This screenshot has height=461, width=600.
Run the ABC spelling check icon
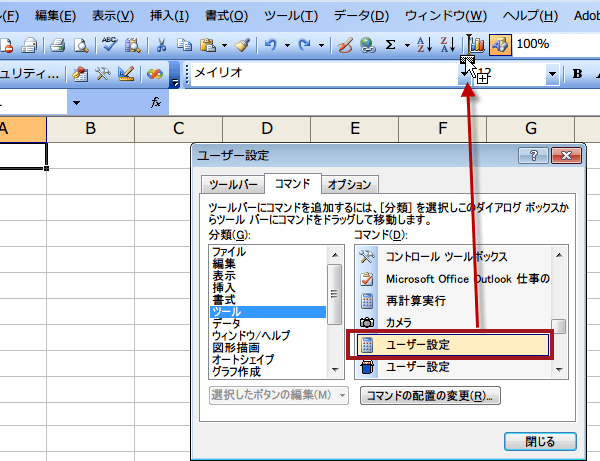109,45
